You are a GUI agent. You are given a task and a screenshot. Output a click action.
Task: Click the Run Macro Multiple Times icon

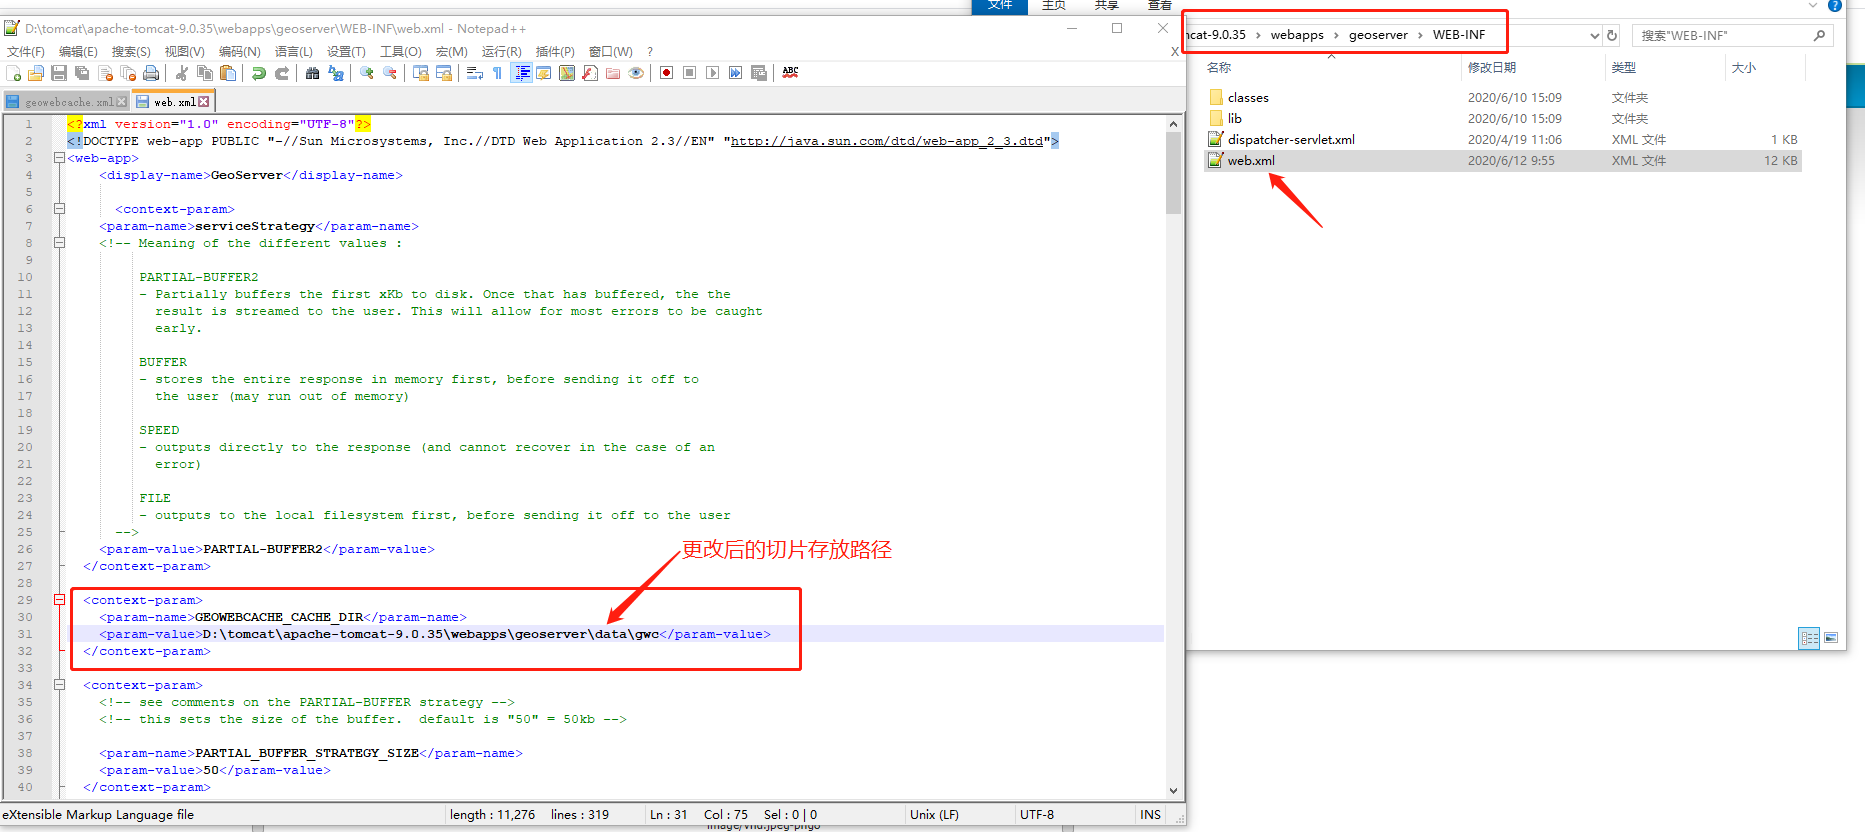(736, 73)
